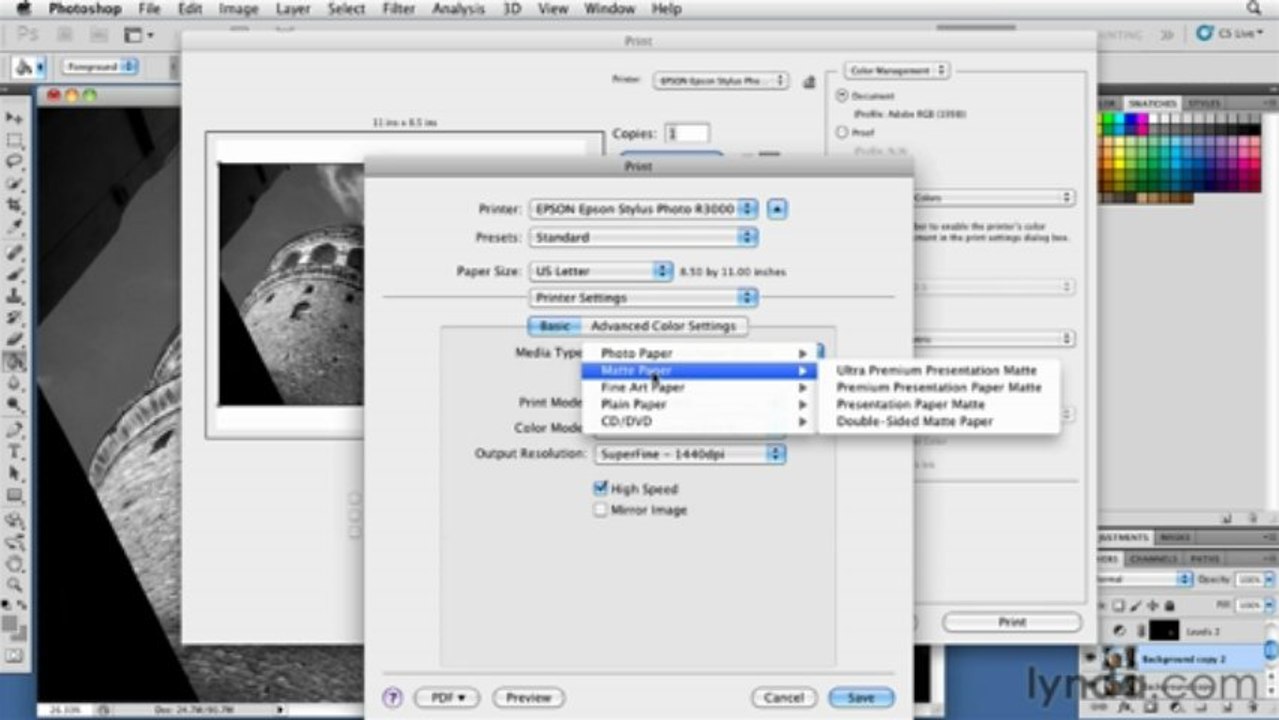Click the lock all layer icon
Image resolution: width=1279 pixels, height=720 pixels.
click(1171, 606)
